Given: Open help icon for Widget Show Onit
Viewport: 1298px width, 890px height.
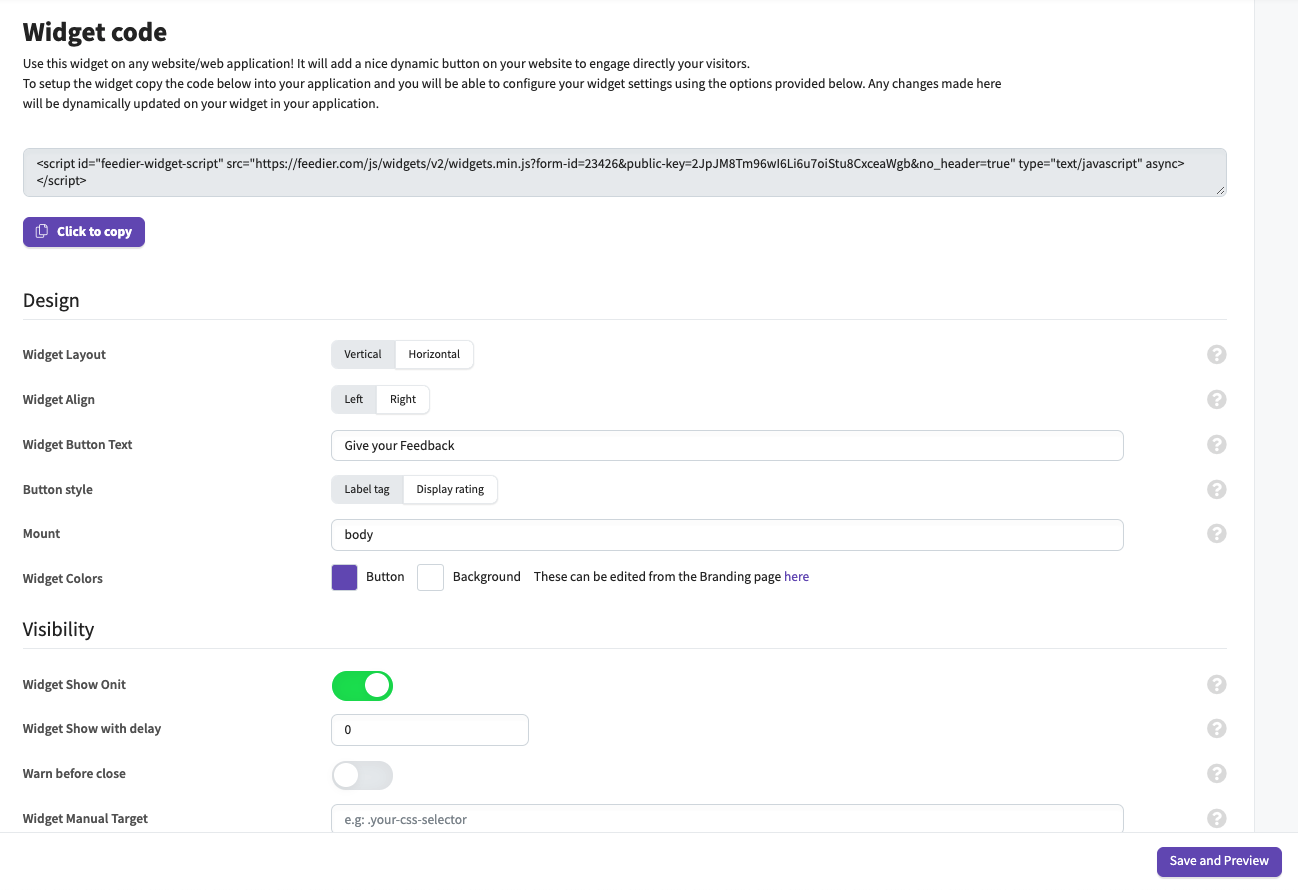Looking at the screenshot, I should [x=1216, y=684].
